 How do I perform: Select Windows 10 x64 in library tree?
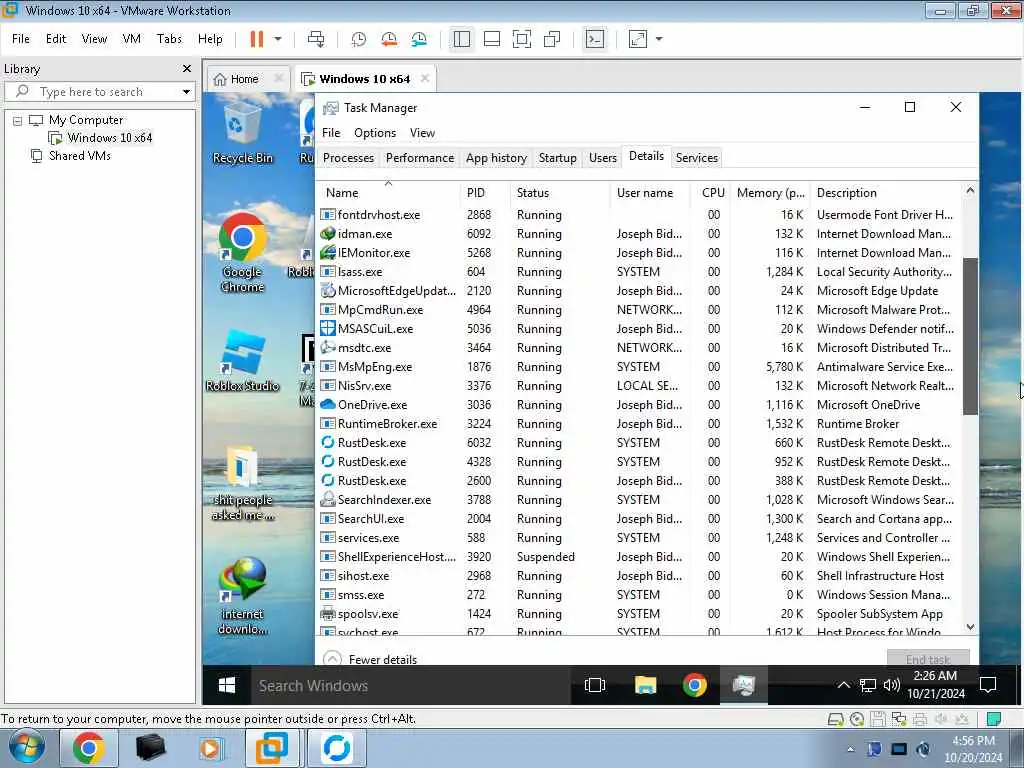[109, 138]
